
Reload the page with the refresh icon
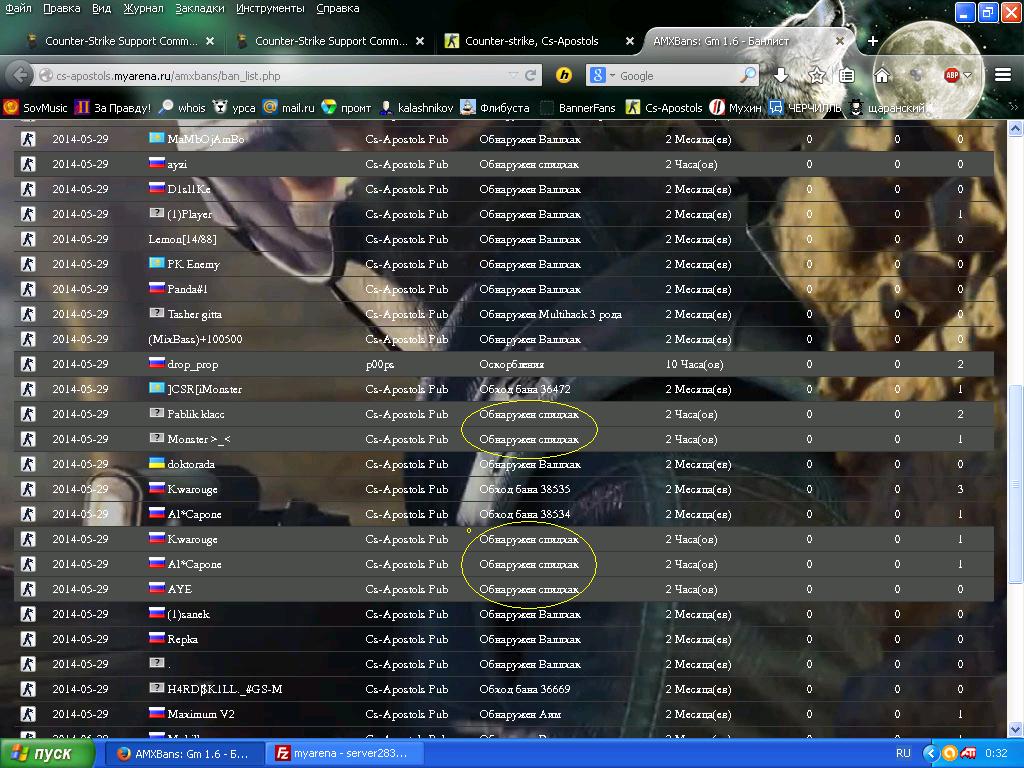(530, 76)
